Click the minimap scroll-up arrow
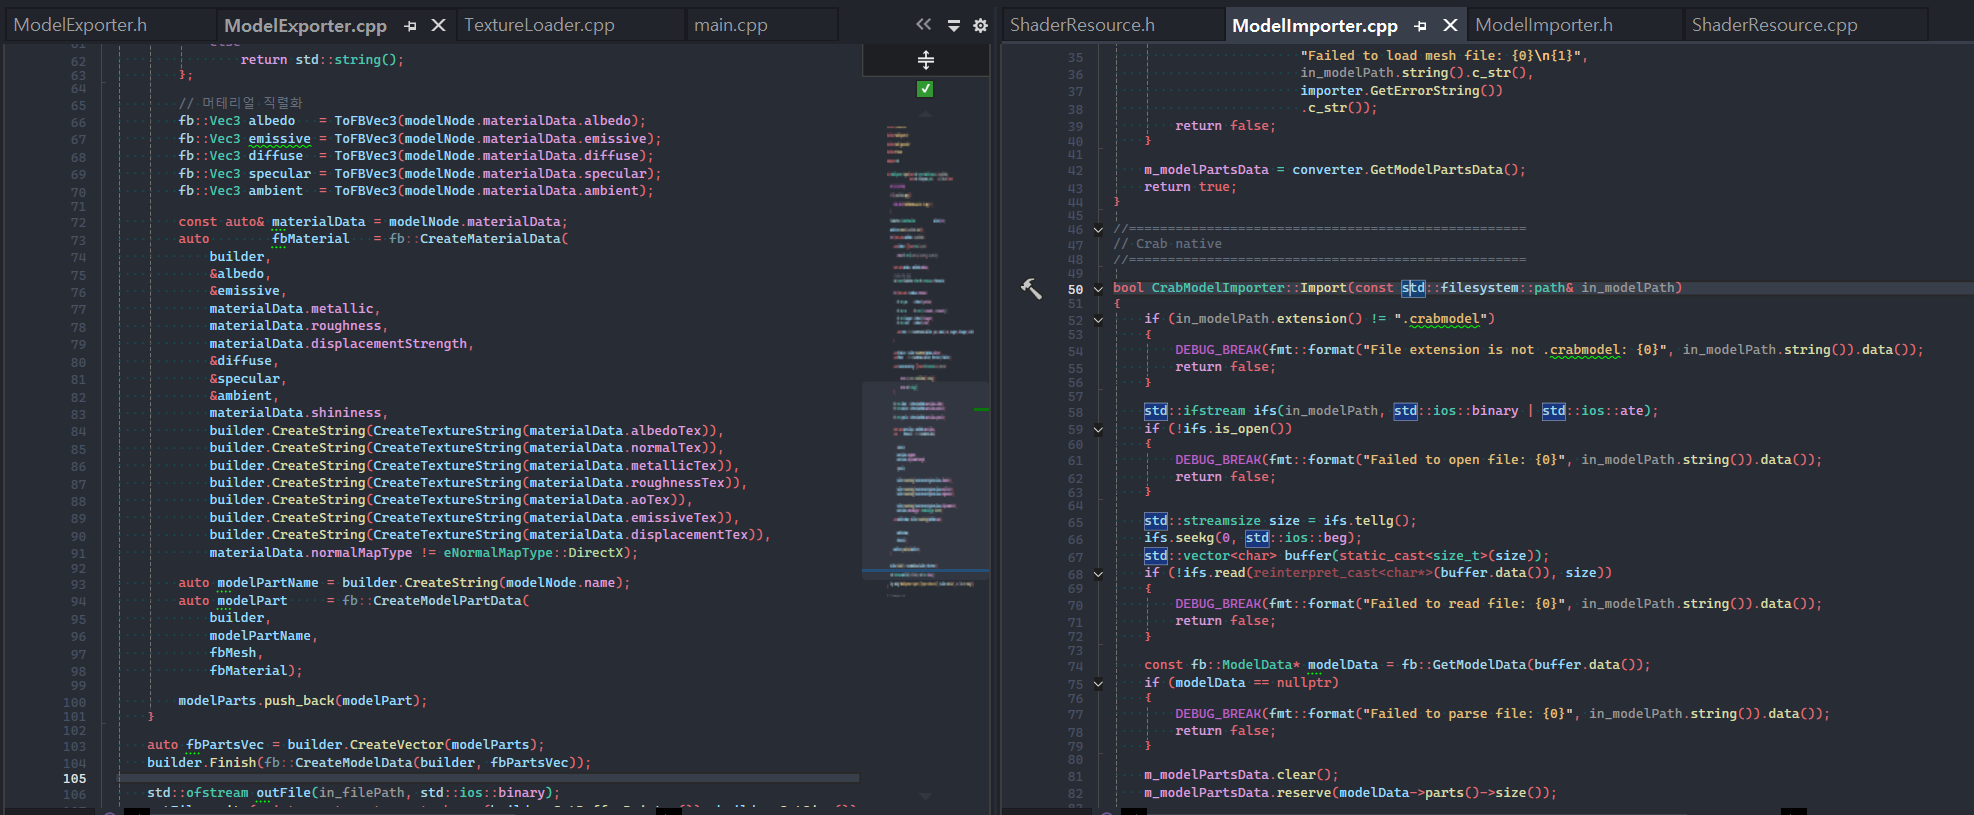This screenshot has width=1974, height=815. [x=925, y=113]
